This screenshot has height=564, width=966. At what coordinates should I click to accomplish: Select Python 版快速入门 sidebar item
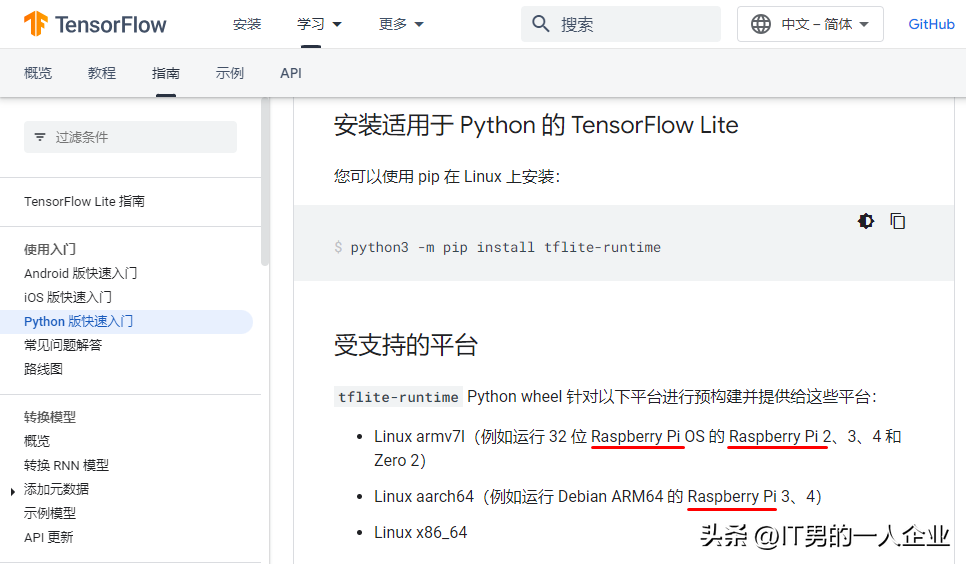point(126,321)
